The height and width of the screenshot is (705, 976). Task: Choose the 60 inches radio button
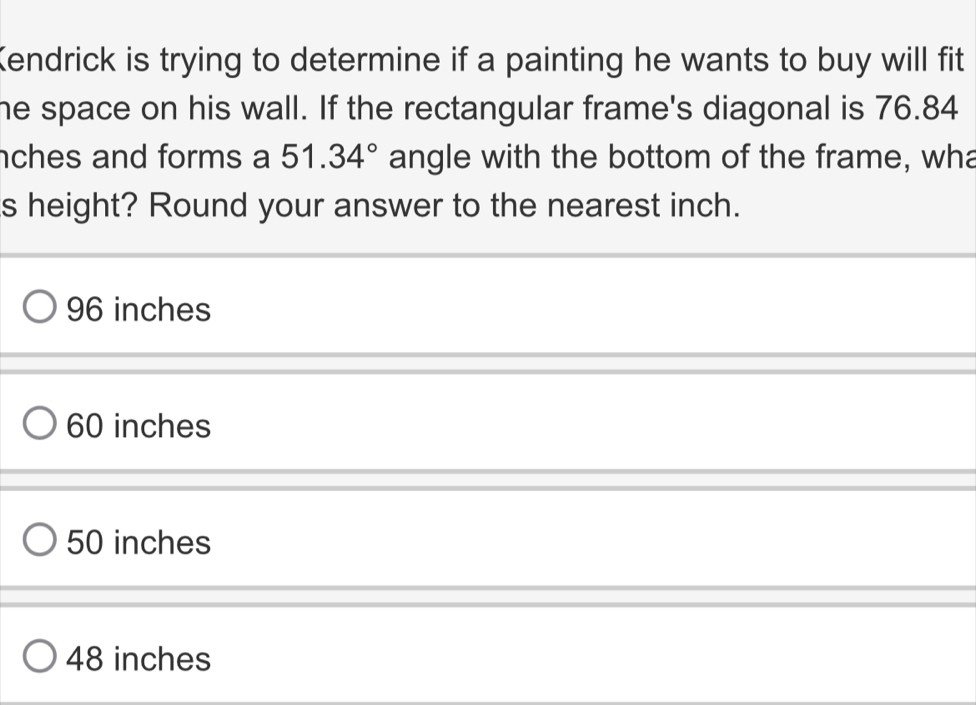coord(41,426)
